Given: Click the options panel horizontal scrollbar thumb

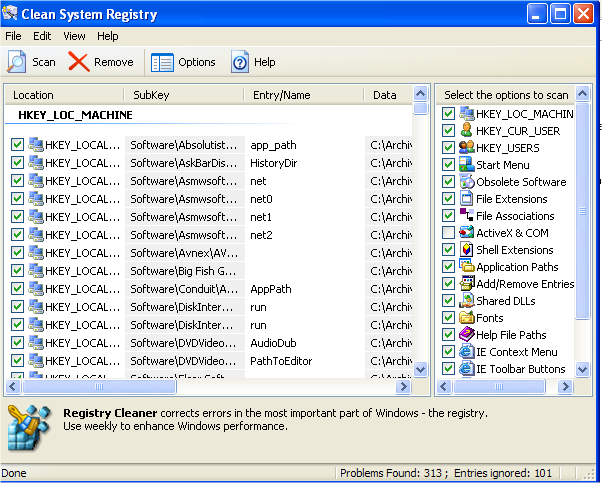Looking at the screenshot, I should (x=499, y=386).
